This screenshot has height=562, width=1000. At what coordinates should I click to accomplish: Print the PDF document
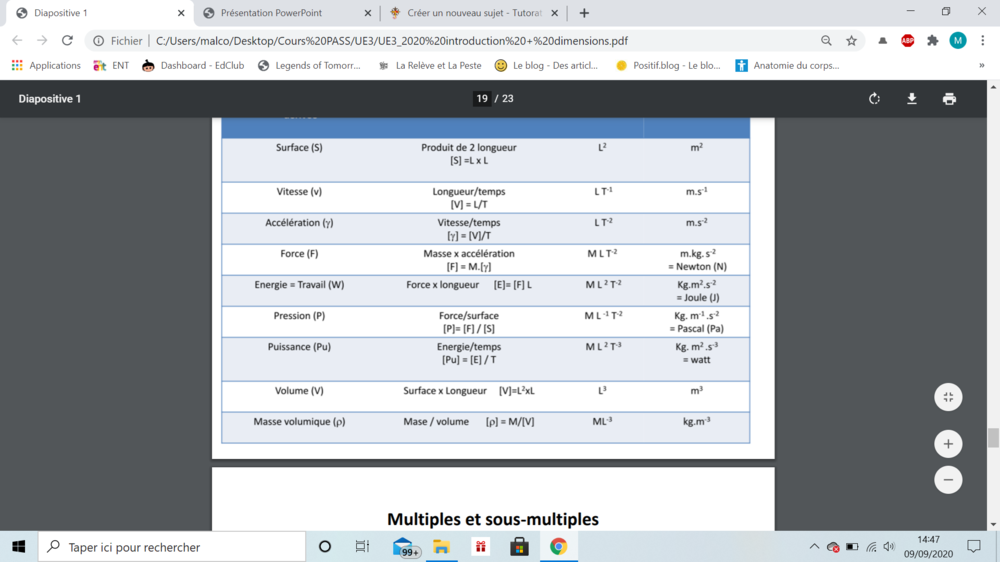click(x=949, y=99)
